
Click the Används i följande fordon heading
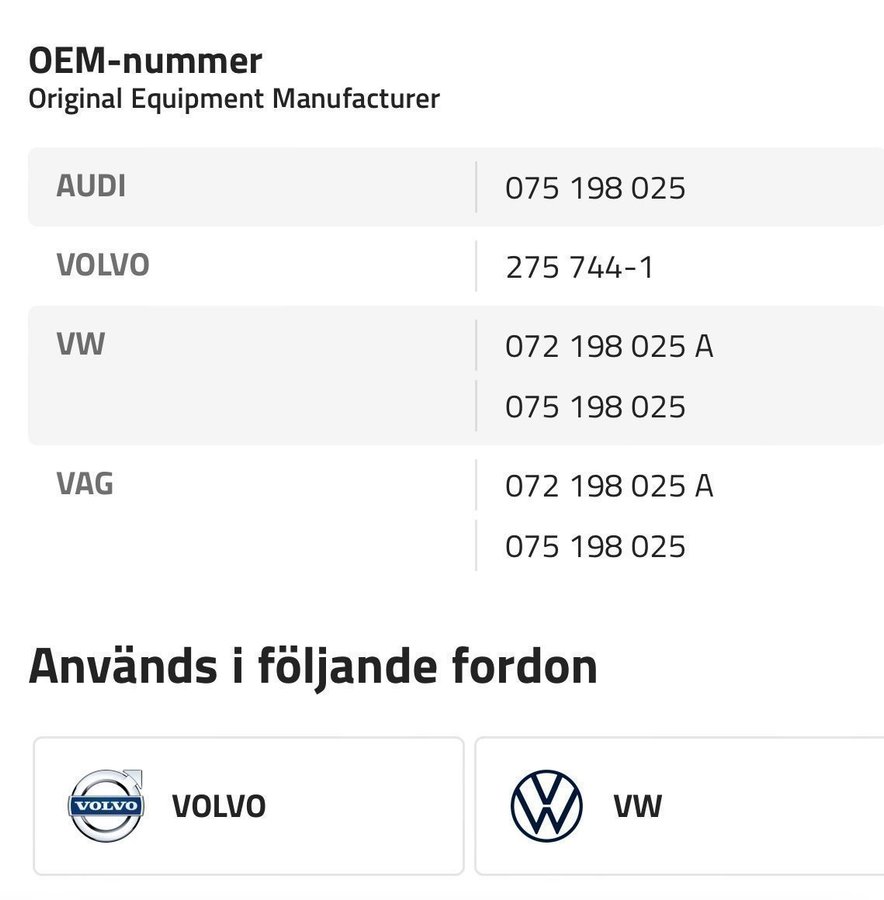(x=313, y=666)
